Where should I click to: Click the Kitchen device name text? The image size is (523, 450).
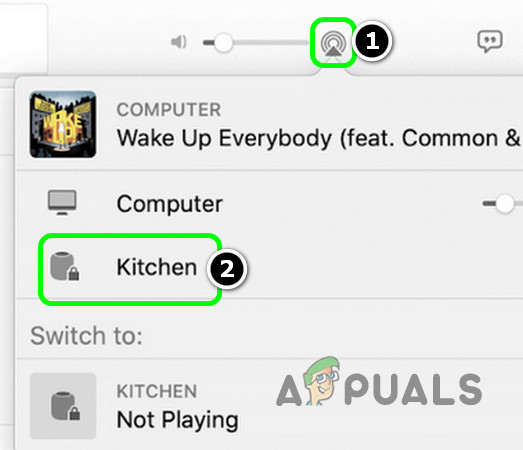[157, 267]
